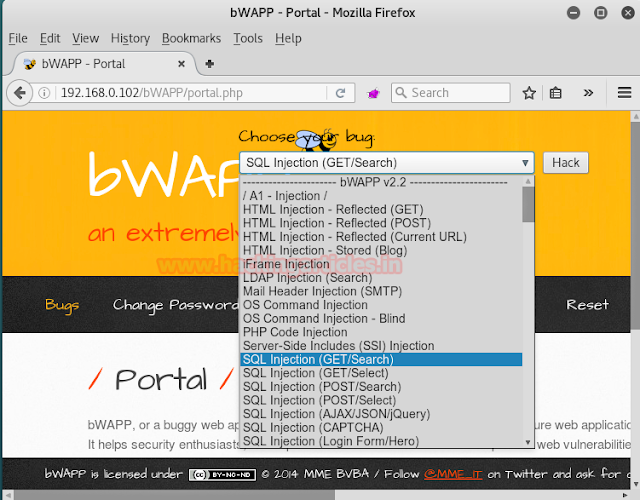Click the purple extension icon beside URL bar

(x=373, y=93)
